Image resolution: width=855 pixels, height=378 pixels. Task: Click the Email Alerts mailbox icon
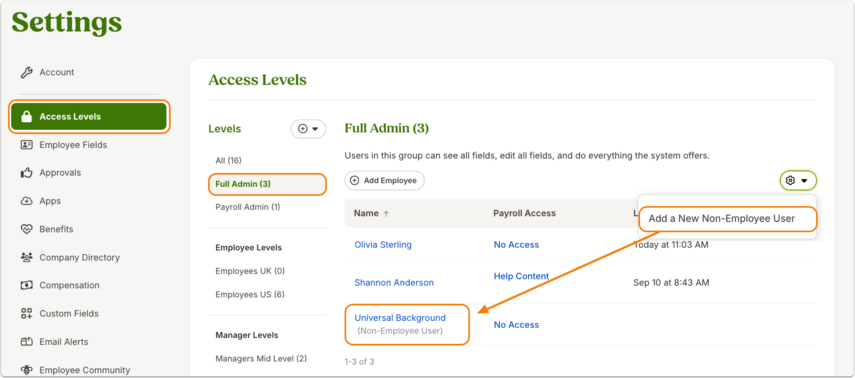26,341
